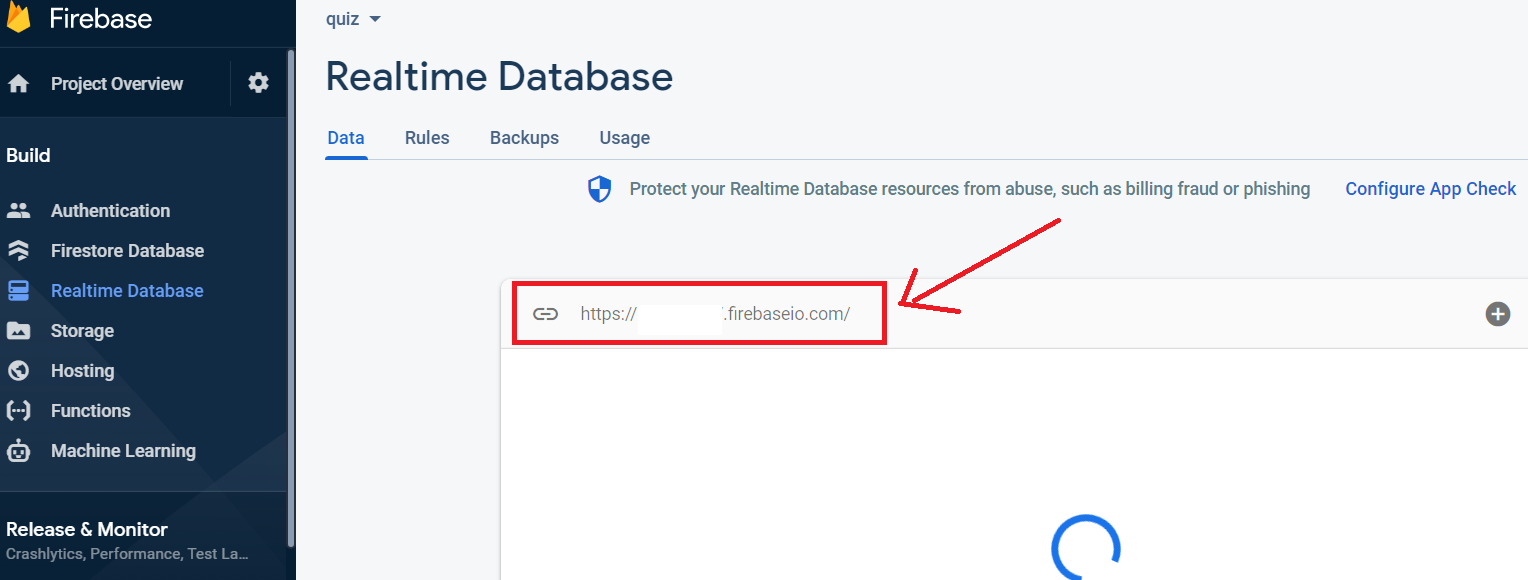The width and height of the screenshot is (1528, 580).
Task: Click 'Protect your Realtime Database resources' message
Action: tap(970, 189)
